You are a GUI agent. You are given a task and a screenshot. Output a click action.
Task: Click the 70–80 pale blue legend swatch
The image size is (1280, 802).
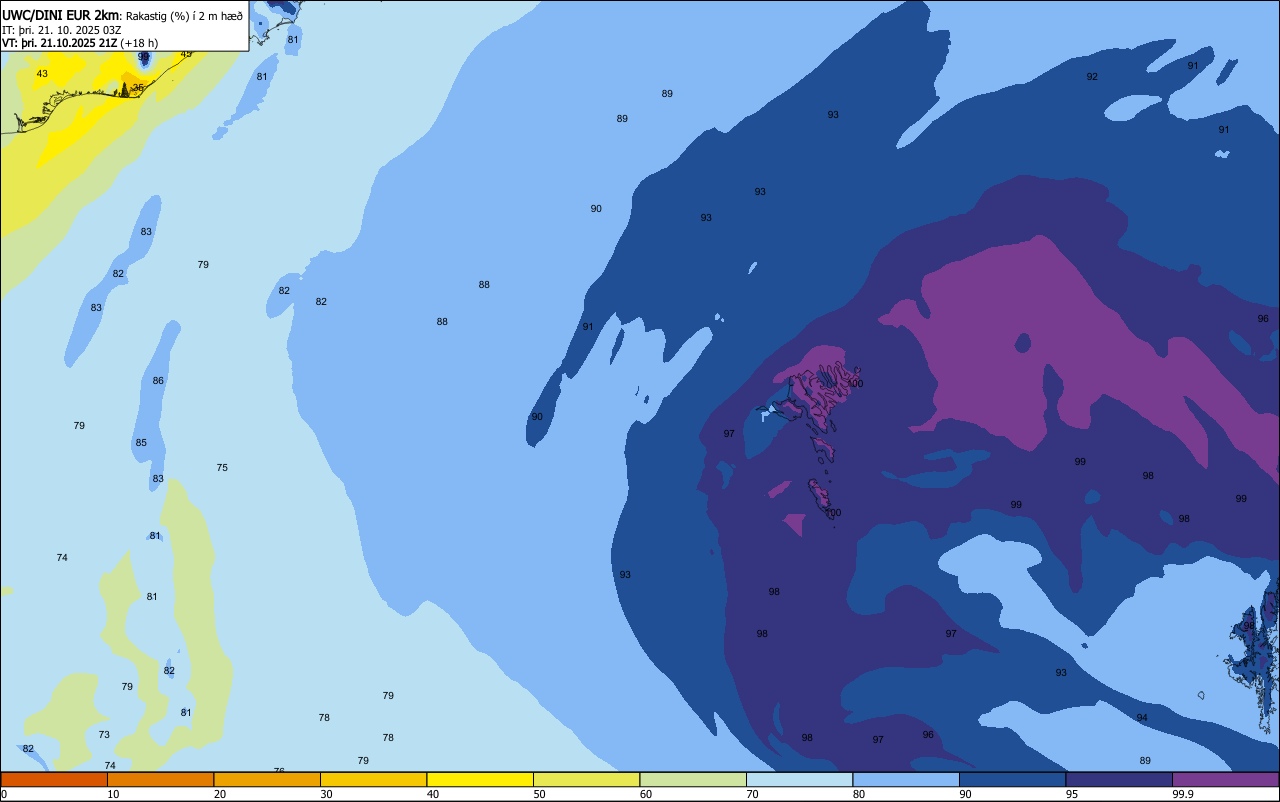799,779
